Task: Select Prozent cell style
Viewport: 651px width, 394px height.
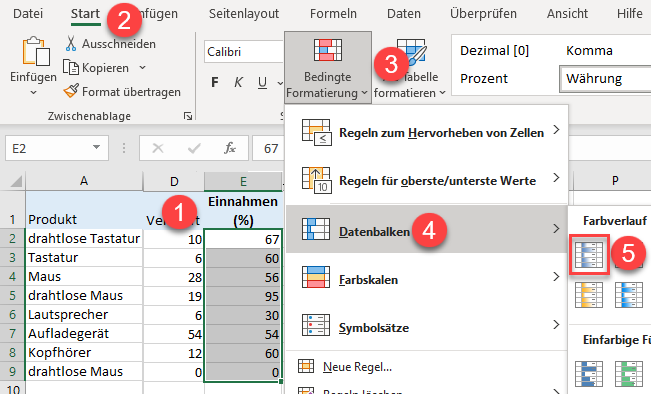Action: [484, 78]
